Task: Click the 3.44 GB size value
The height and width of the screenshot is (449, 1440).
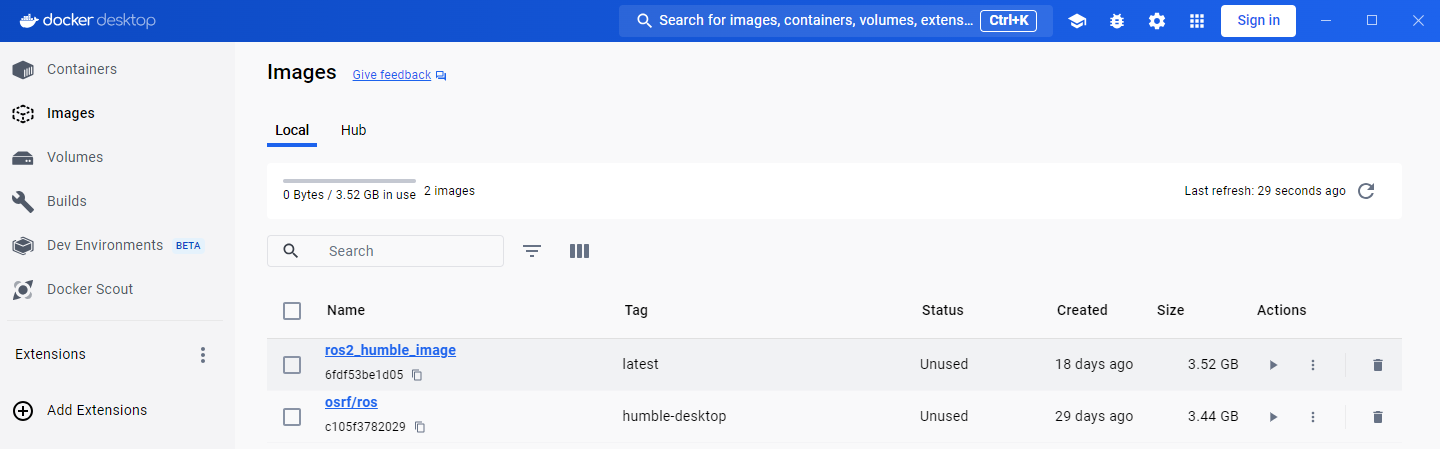Action: pos(1213,416)
